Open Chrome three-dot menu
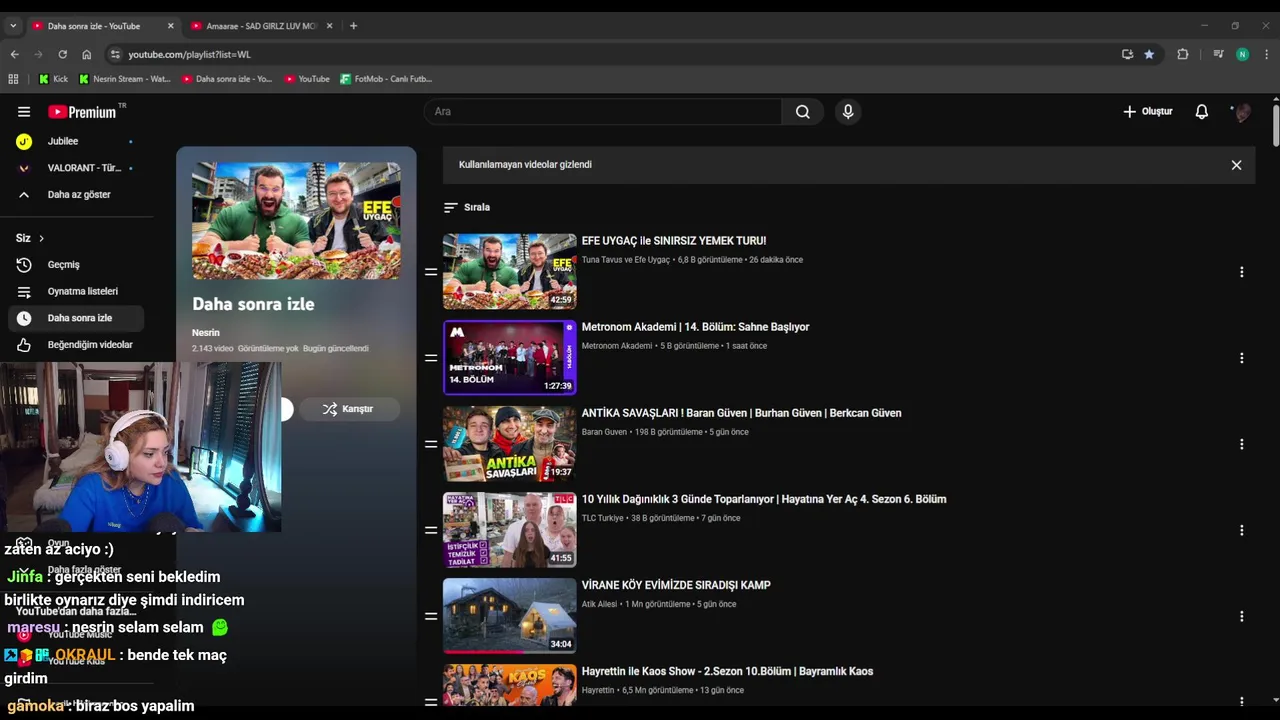 1267,54
